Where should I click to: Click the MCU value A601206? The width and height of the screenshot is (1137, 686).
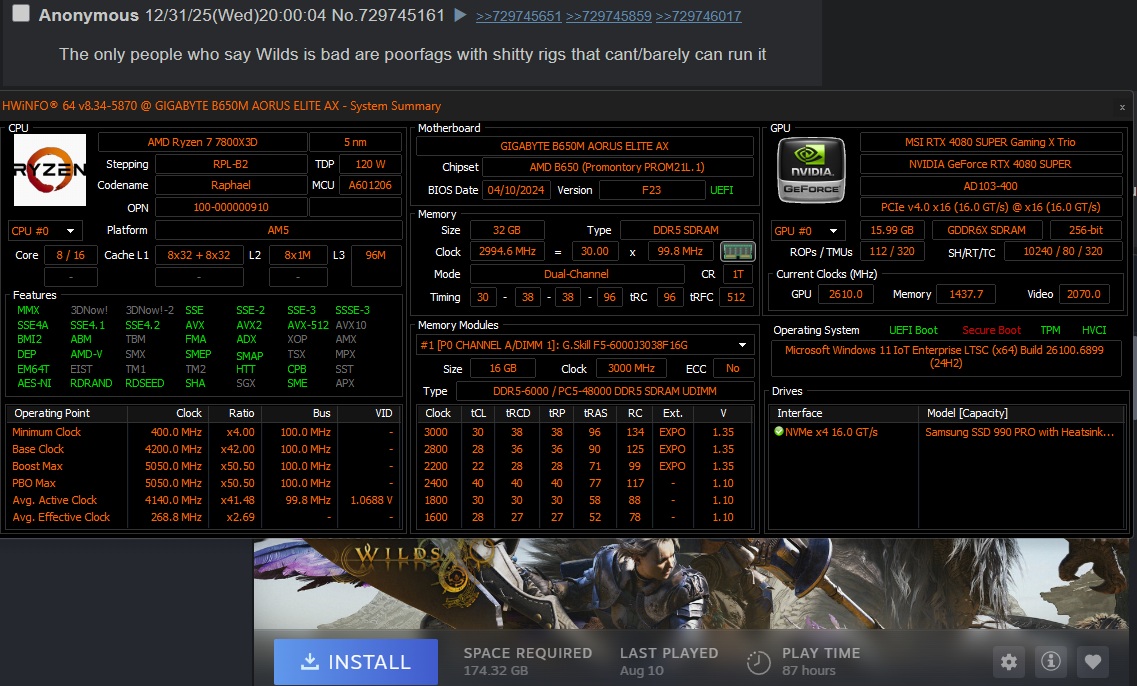[370, 185]
